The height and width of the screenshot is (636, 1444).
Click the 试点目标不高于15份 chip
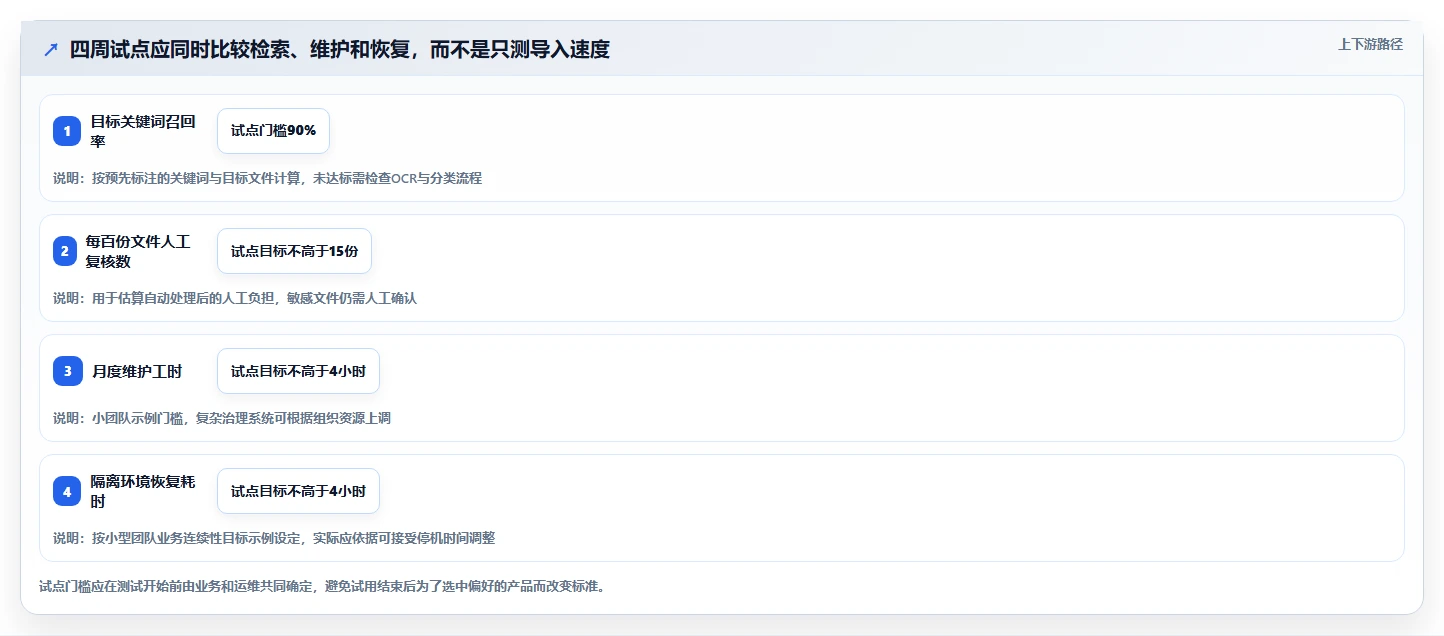coord(294,251)
